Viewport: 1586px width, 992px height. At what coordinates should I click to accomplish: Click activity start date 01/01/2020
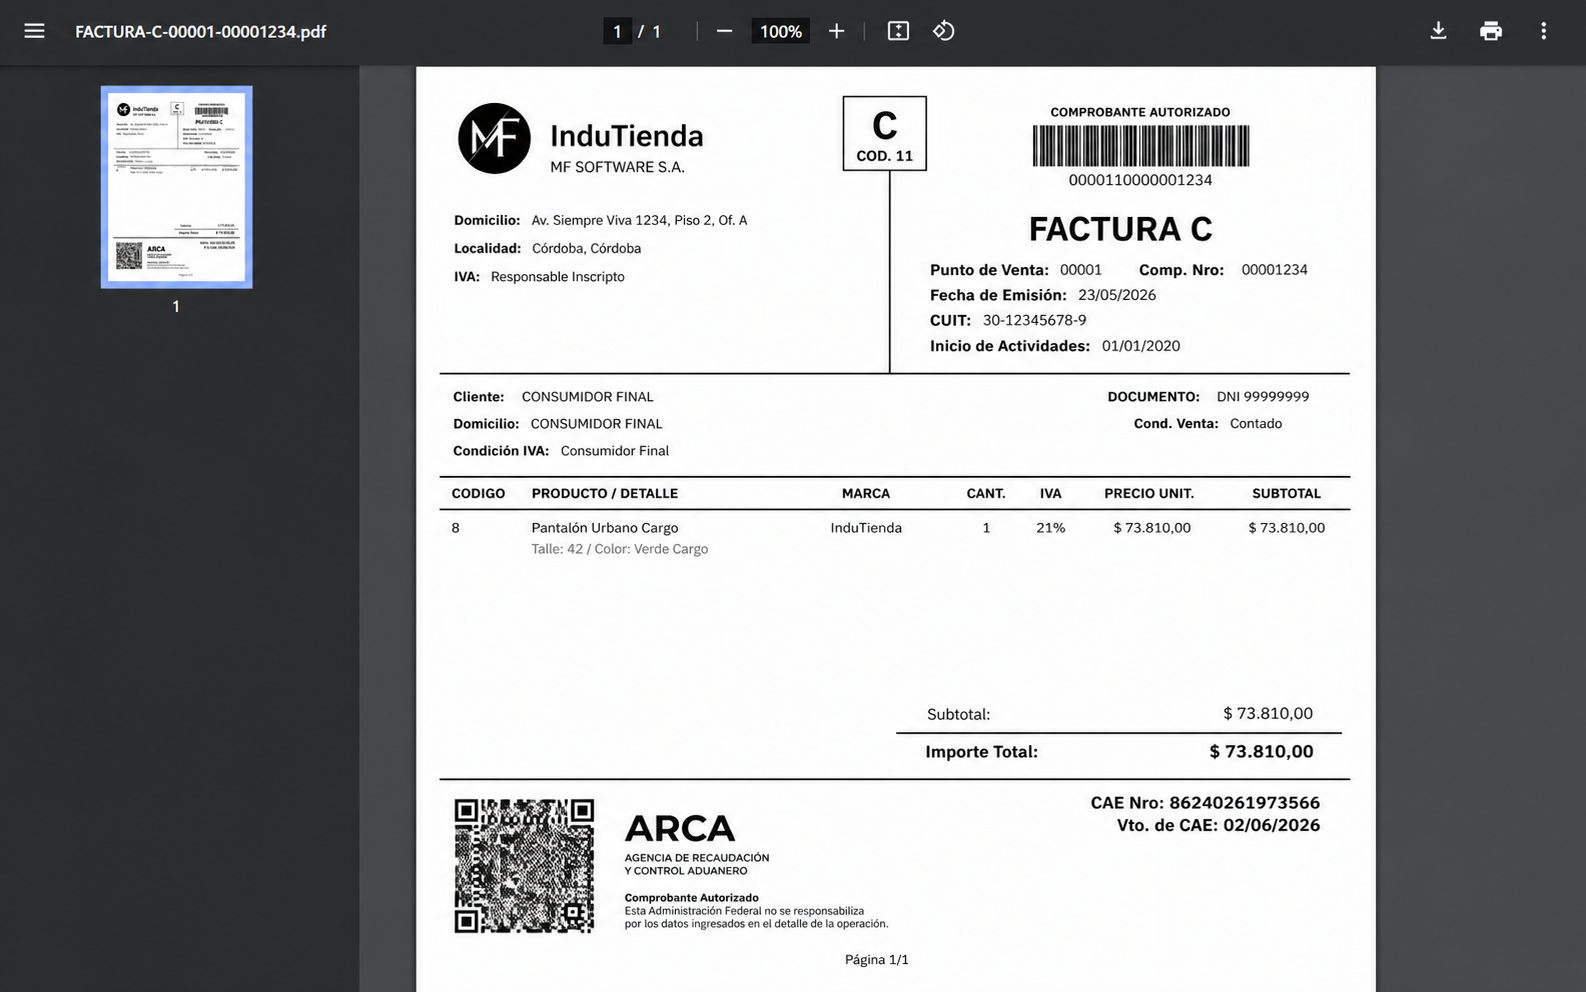click(1141, 346)
